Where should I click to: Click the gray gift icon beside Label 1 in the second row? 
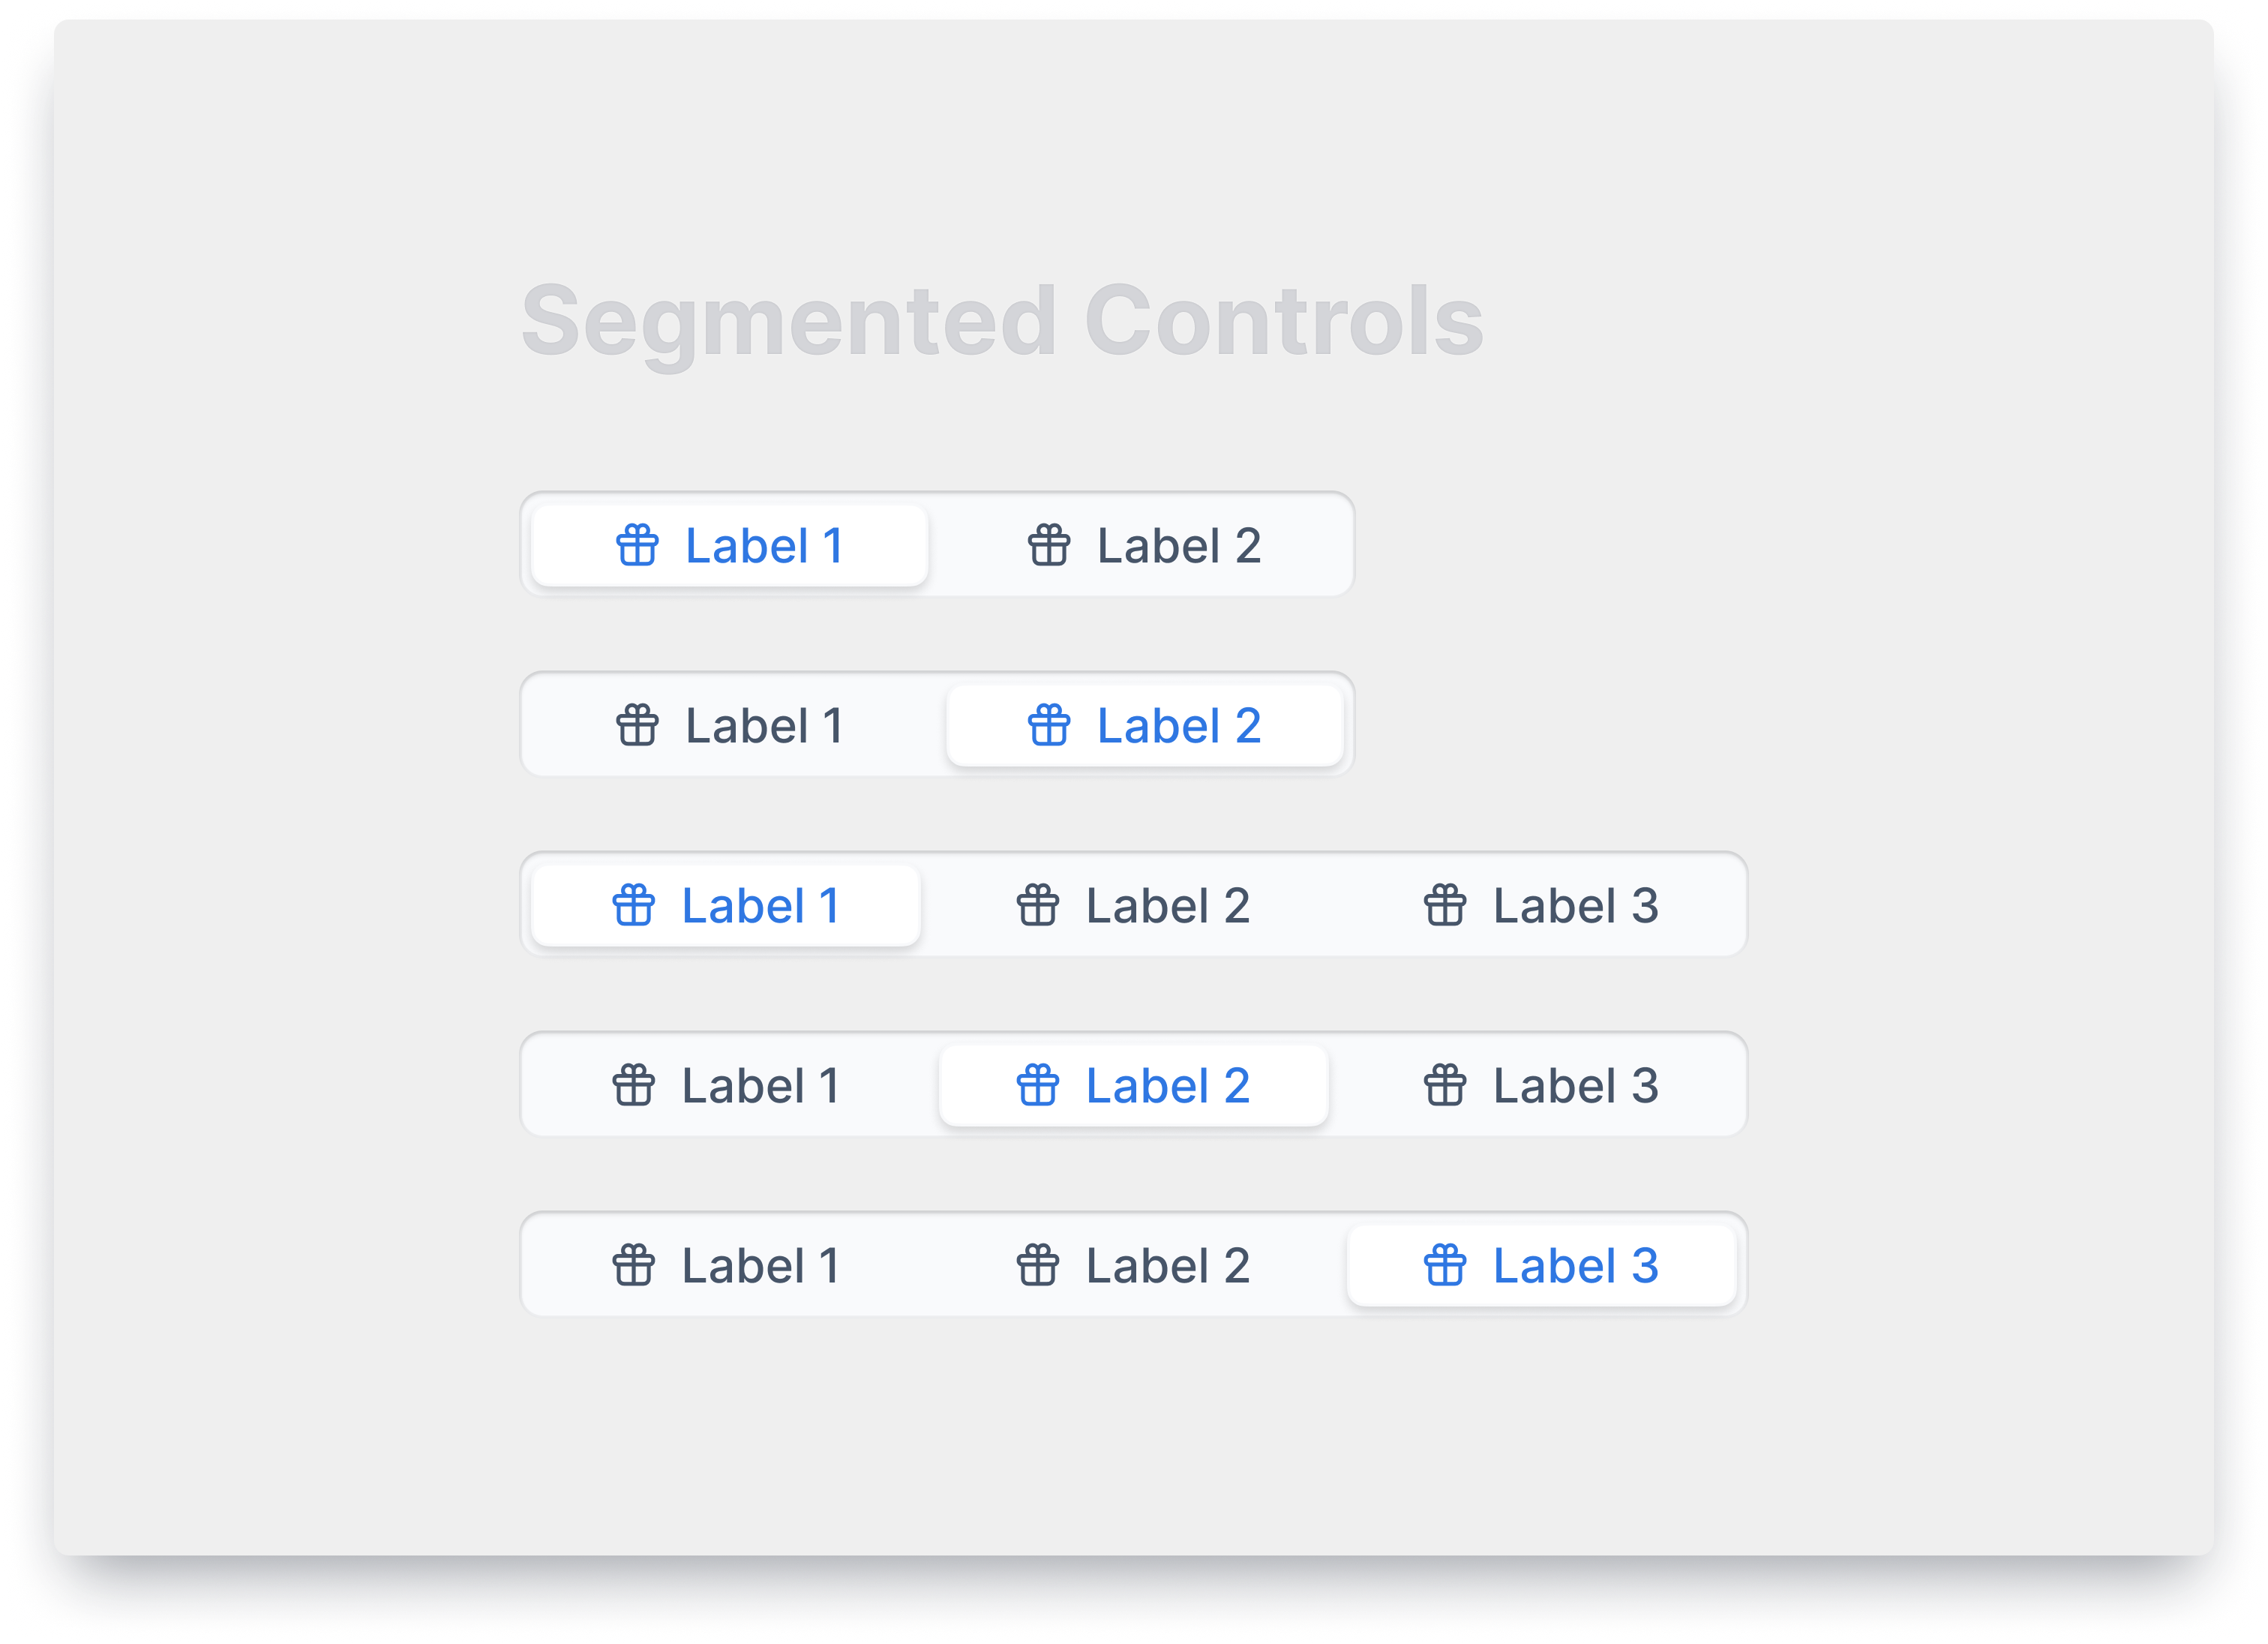(x=637, y=725)
